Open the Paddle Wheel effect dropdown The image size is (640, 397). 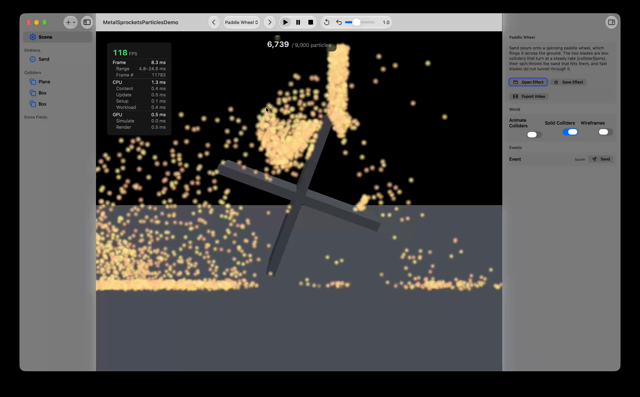[241, 22]
